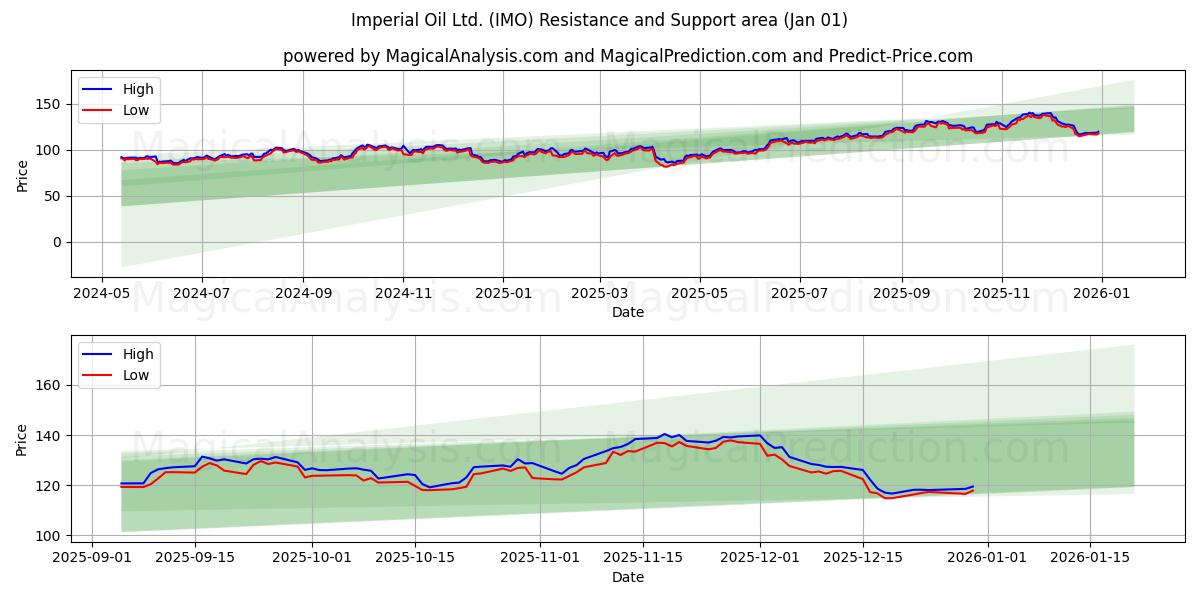1200x600 pixels.
Task: Click the '2025-09' date tick label
Action: 902,294
